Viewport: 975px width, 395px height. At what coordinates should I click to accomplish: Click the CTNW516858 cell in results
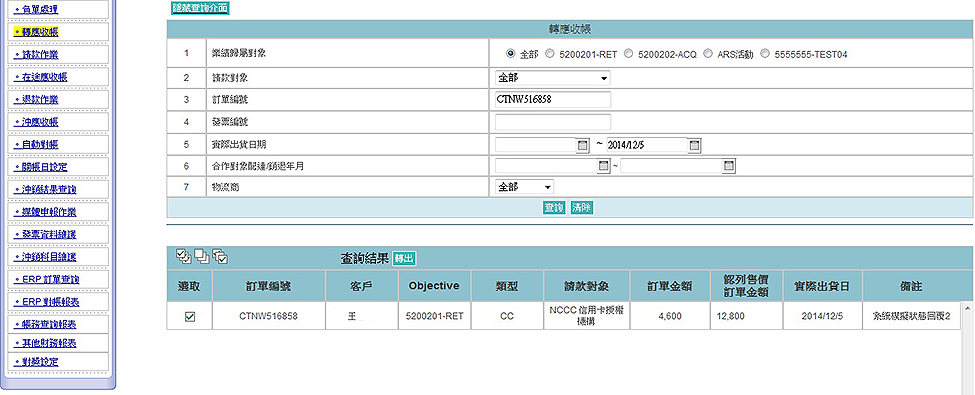tap(269, 316)
